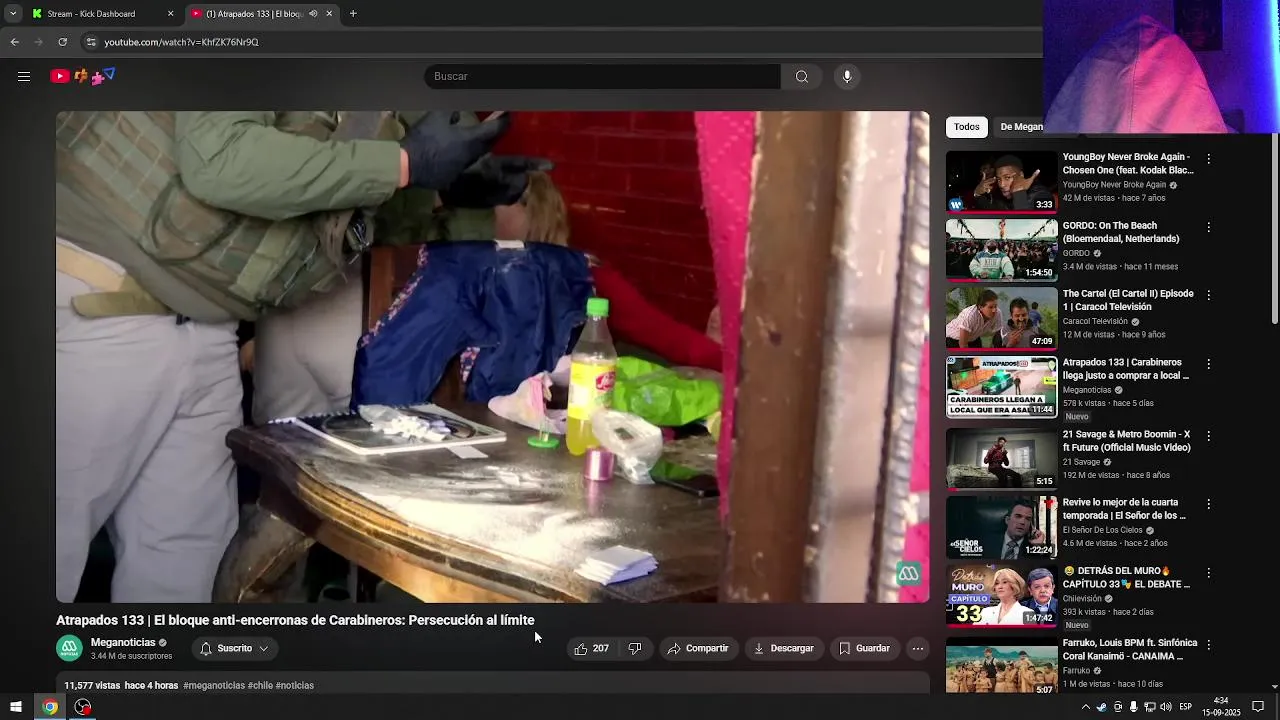
Task: Focus the Buscar search field
Action: point(602,76)
